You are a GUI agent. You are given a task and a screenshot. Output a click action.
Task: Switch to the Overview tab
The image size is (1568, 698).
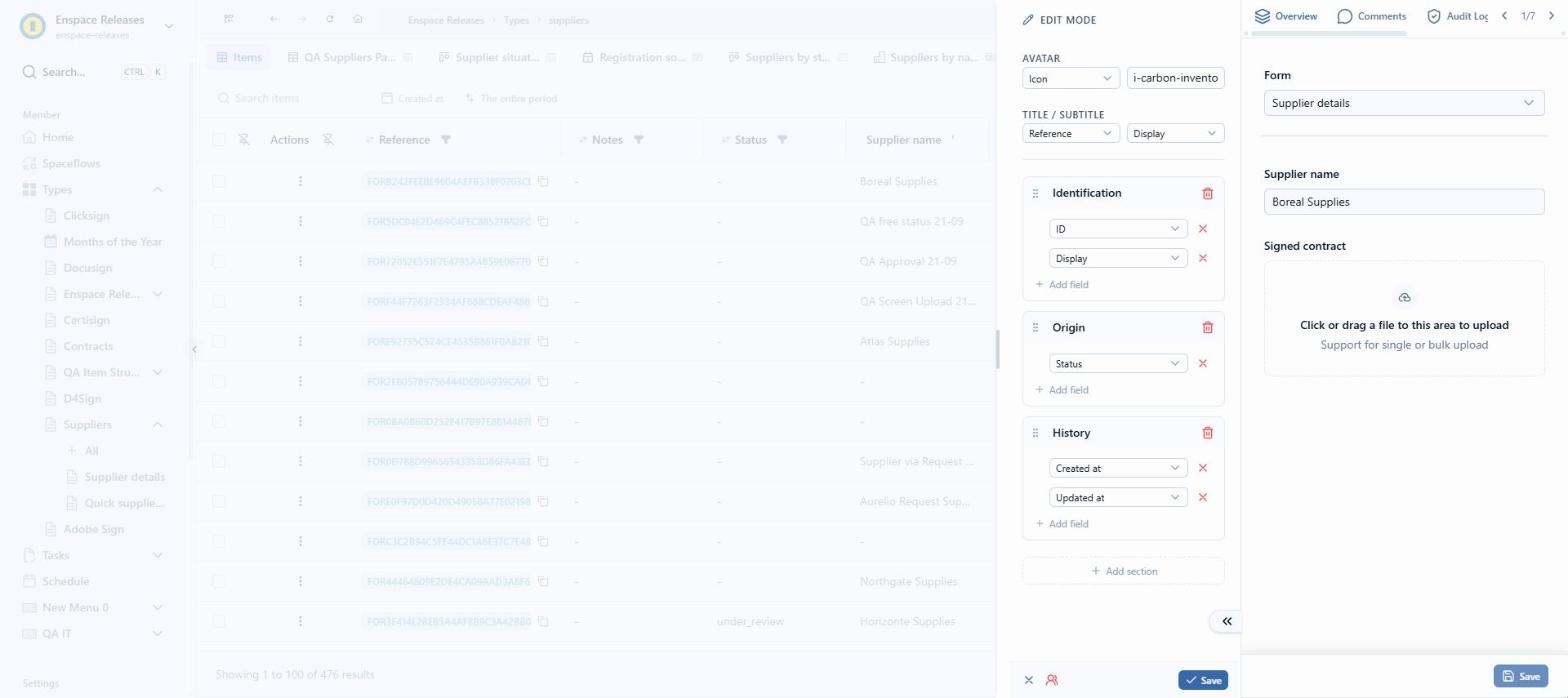point(1286,16)
